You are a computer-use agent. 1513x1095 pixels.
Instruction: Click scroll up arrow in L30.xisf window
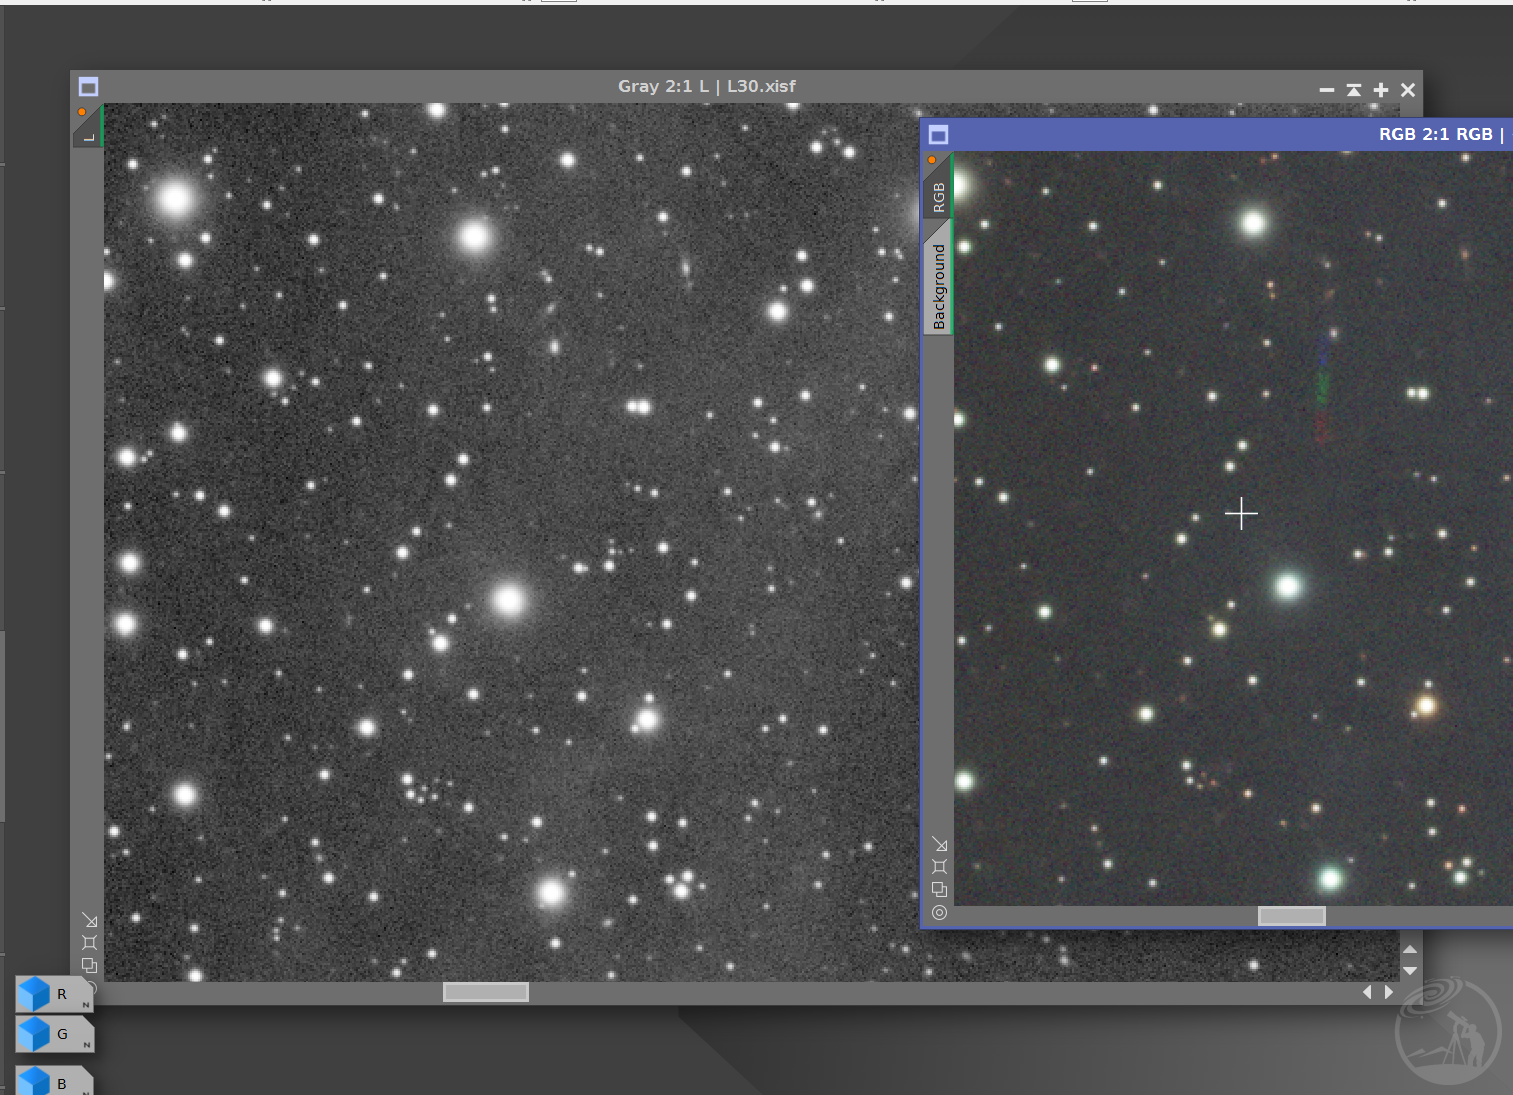point(1410,949)
